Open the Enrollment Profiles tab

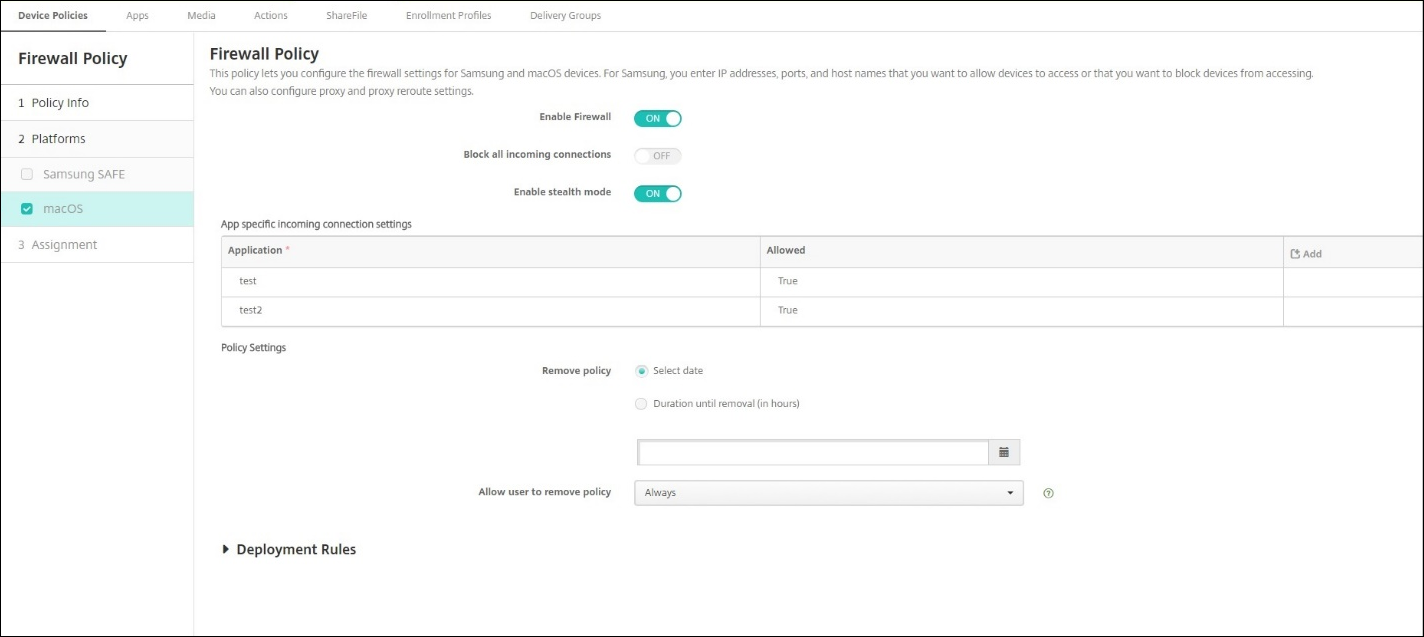tap(448, 16)
